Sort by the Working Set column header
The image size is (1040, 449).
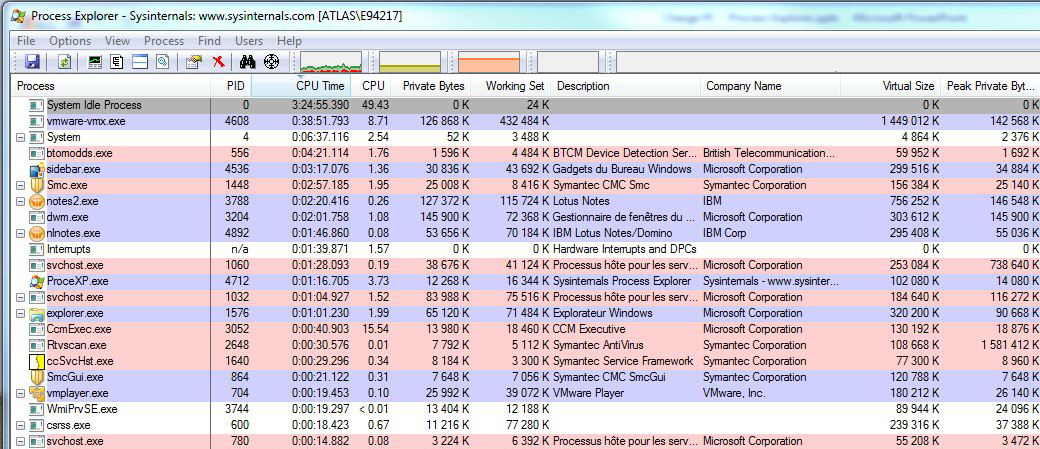(x=511, y=86)
